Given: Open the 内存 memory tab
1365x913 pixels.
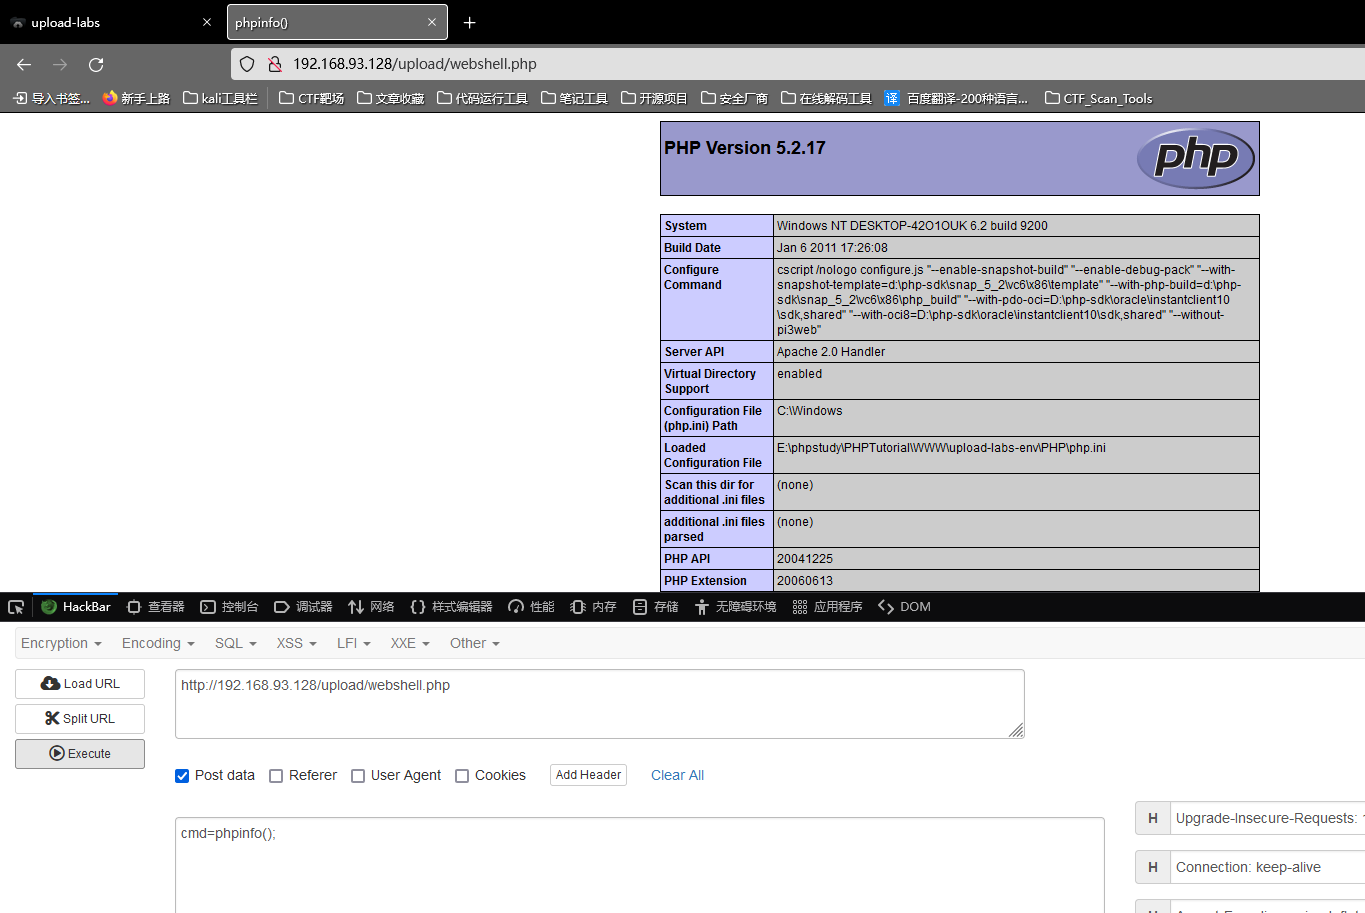Looking at the screenshot, I should pyautogui.click(x=593, y=607).
